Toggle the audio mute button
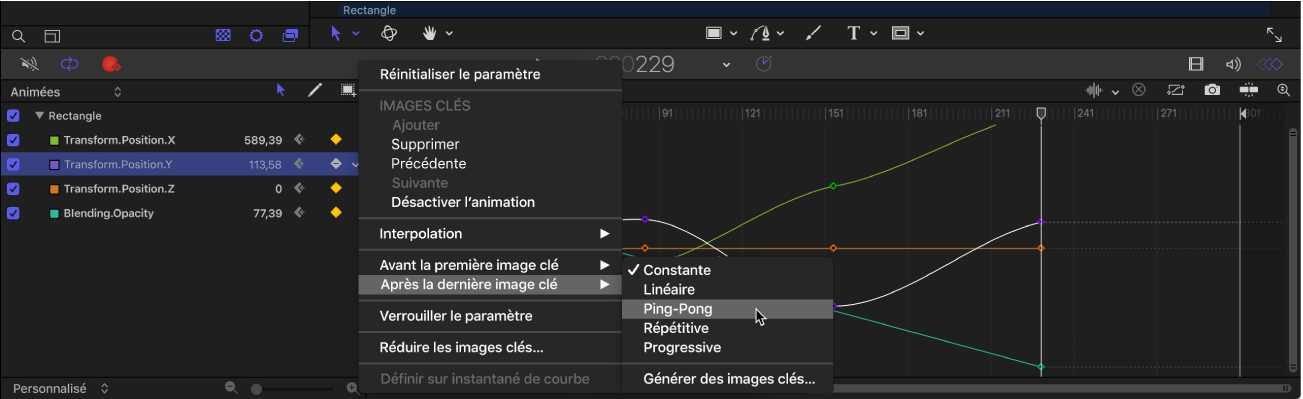The width and height of the screenshot is (1303, 399). coord(30,64)
